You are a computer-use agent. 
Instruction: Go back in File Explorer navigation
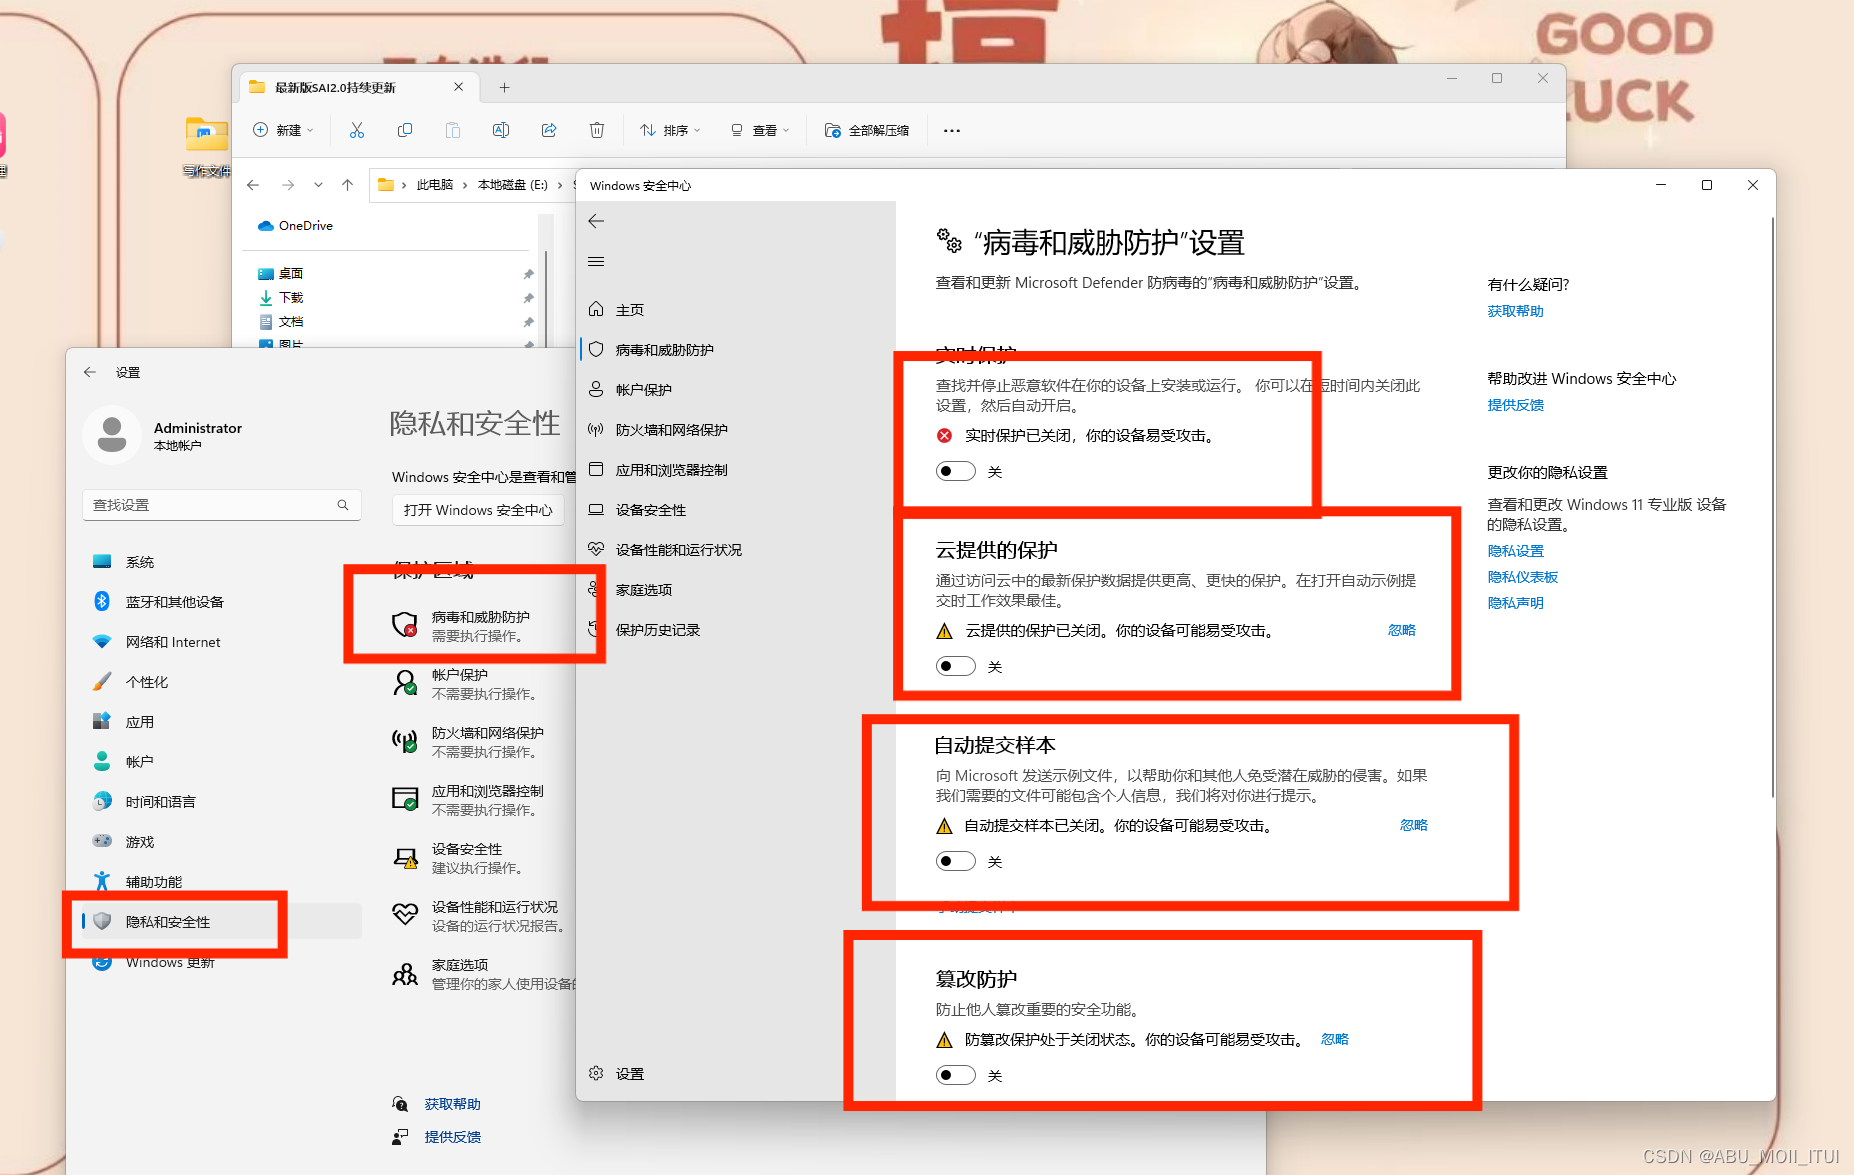point(253,185)
